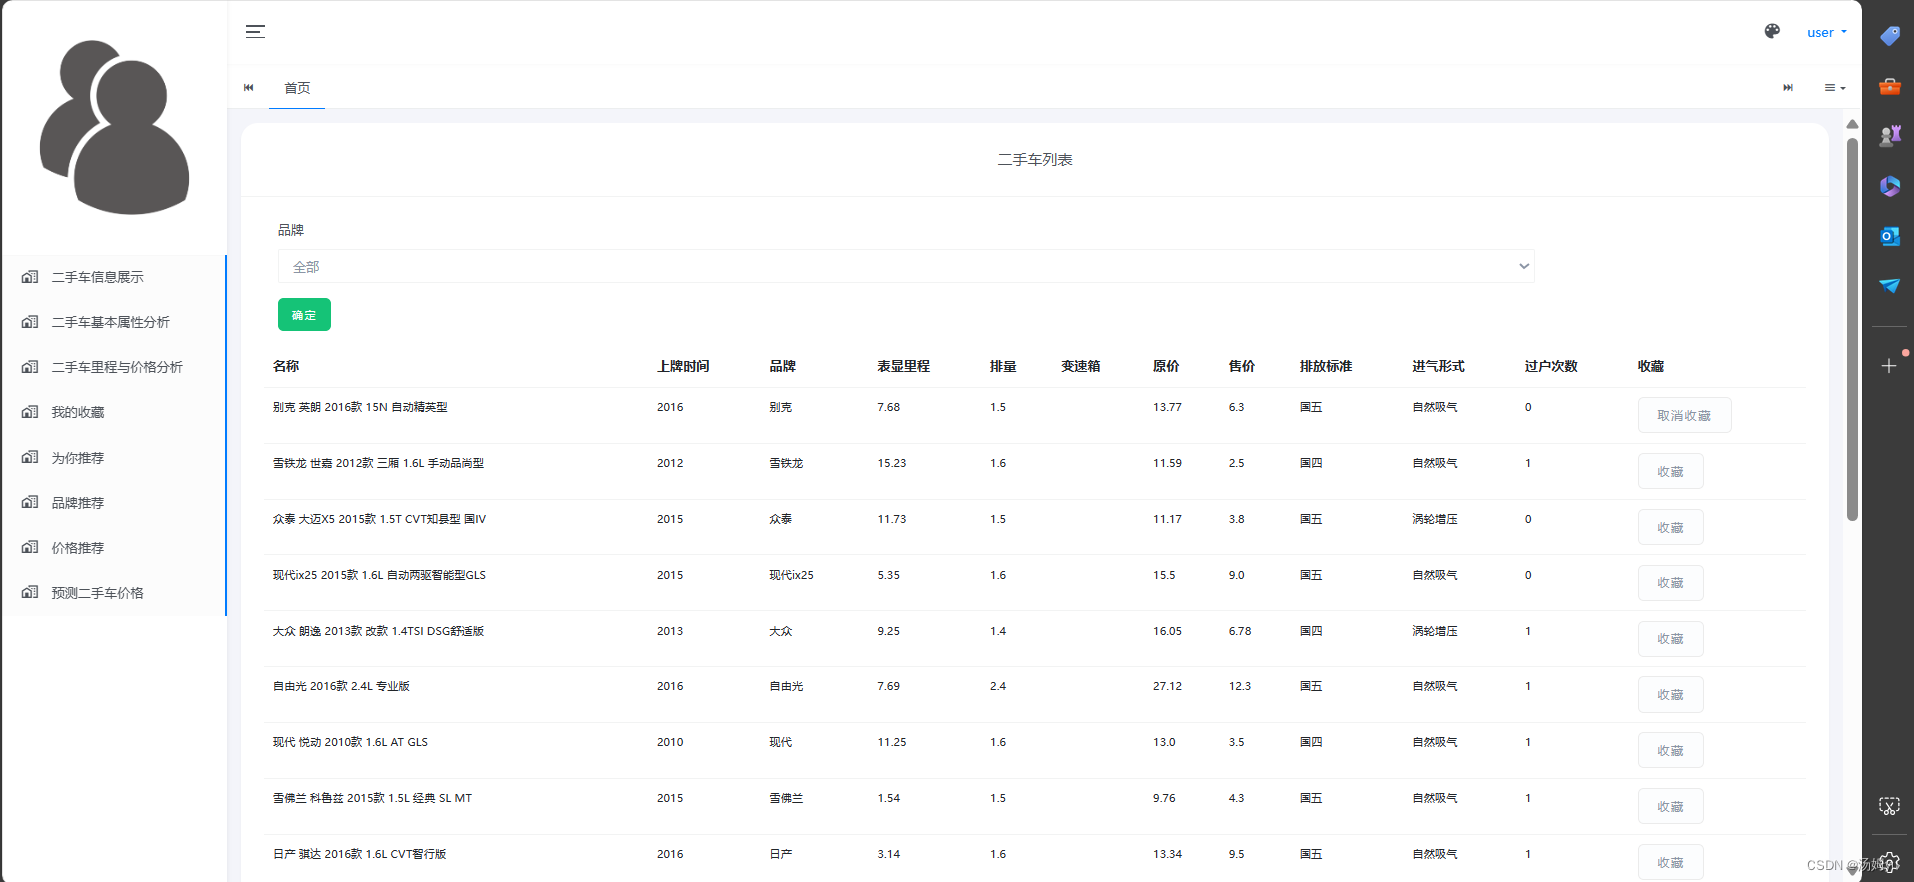
Task: Click the 上牌时间 column header
Action: [x=683, y=366]
